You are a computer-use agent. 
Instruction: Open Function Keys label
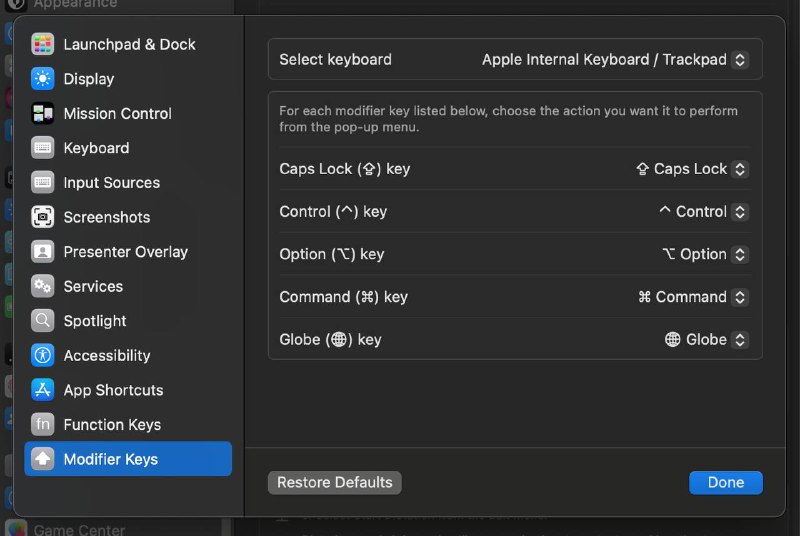click(112, 424)
